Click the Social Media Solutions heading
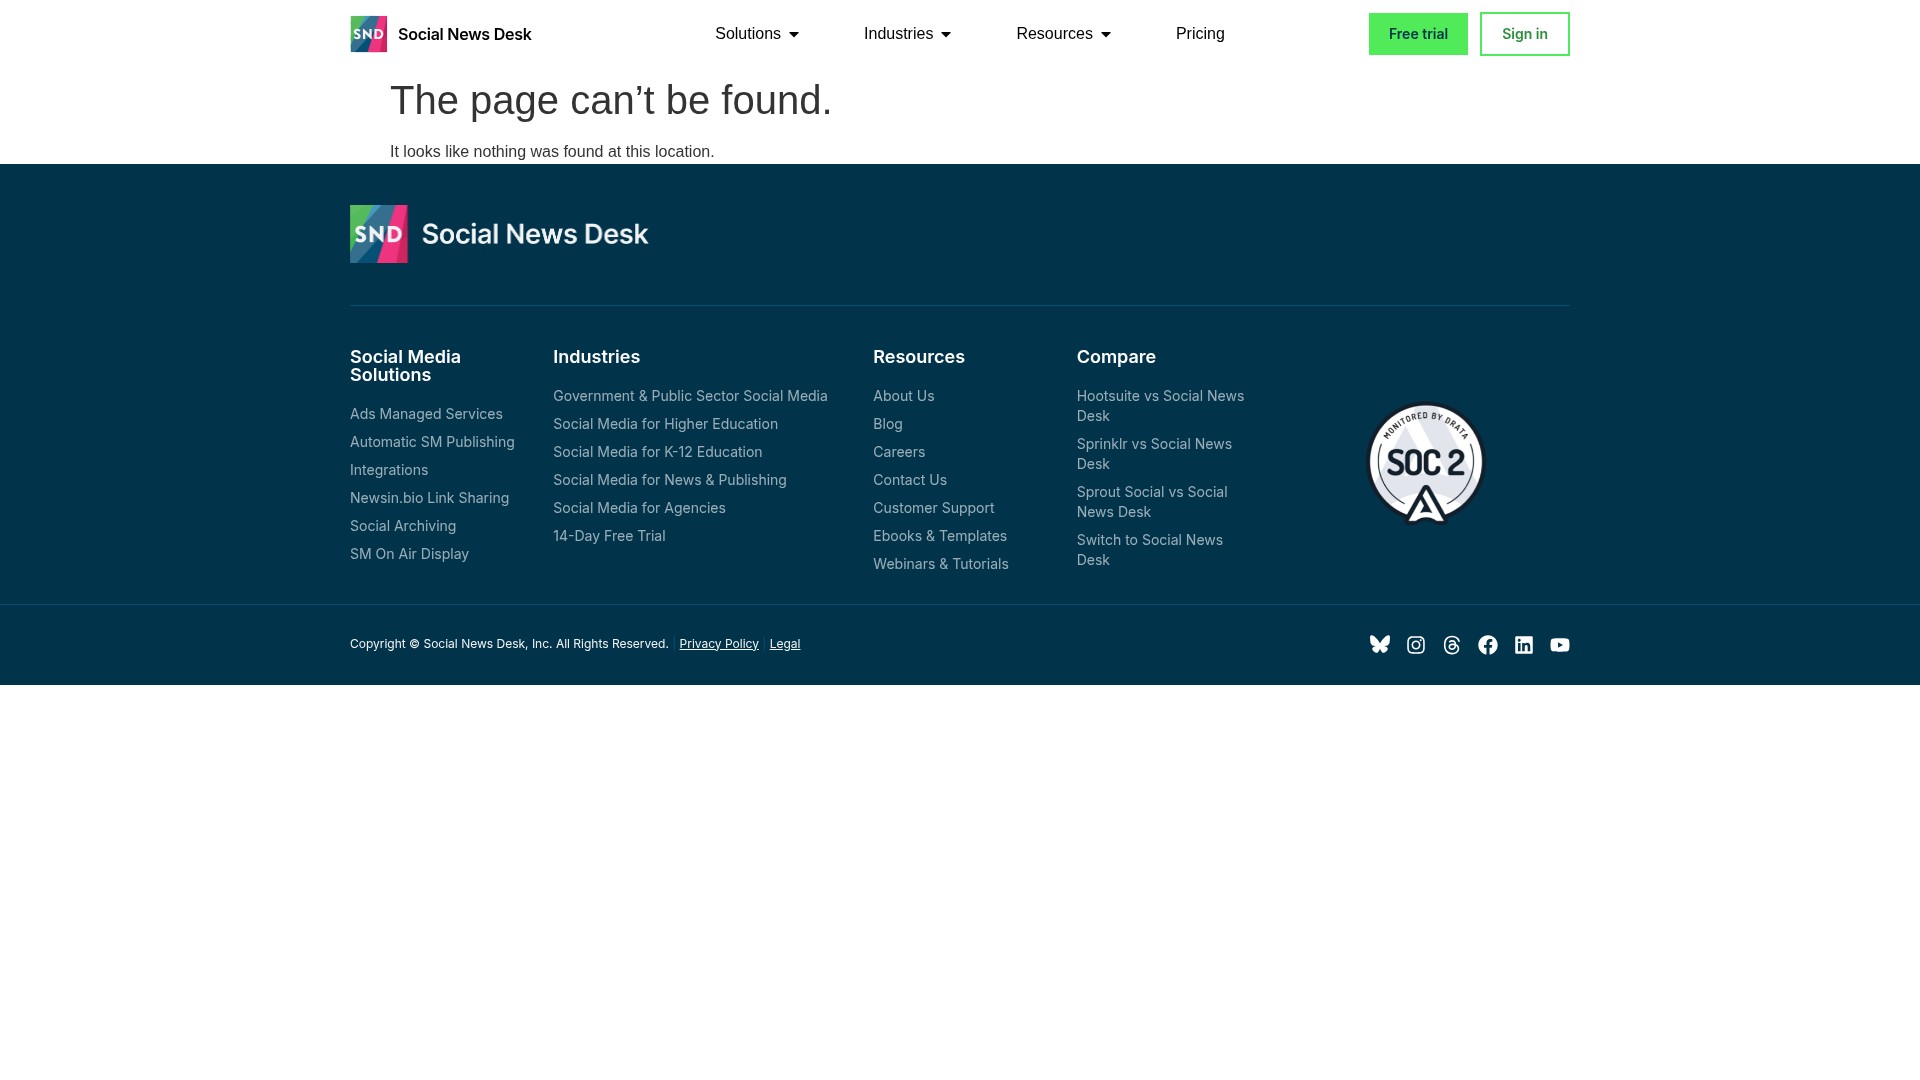 point(405,366)
